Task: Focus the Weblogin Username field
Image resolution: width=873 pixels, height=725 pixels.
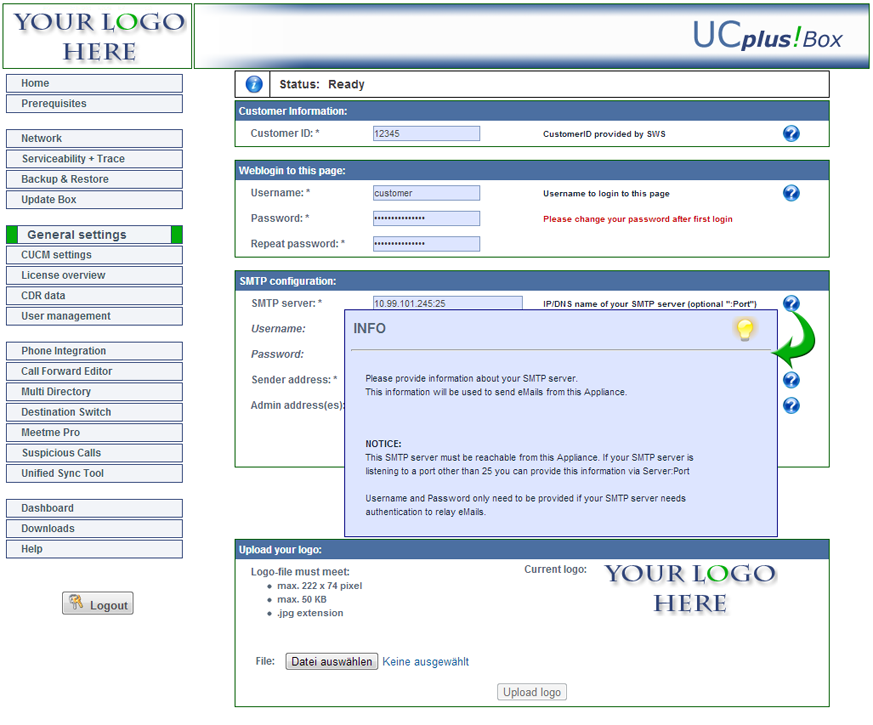Action: point(426,193)
